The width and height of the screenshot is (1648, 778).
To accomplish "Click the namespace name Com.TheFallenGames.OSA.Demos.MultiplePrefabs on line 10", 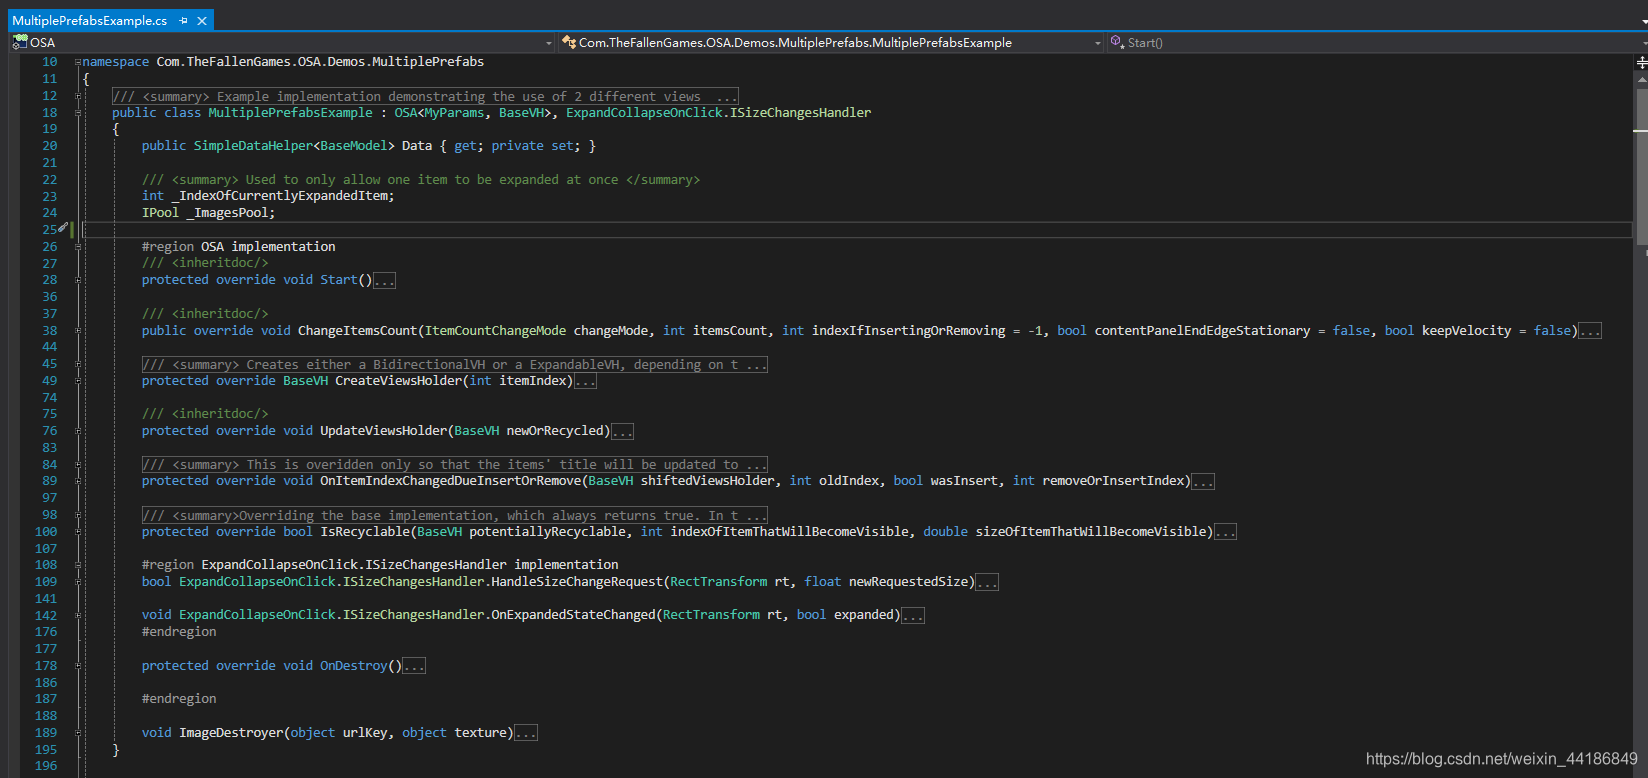I will click(x=320, y=62).
